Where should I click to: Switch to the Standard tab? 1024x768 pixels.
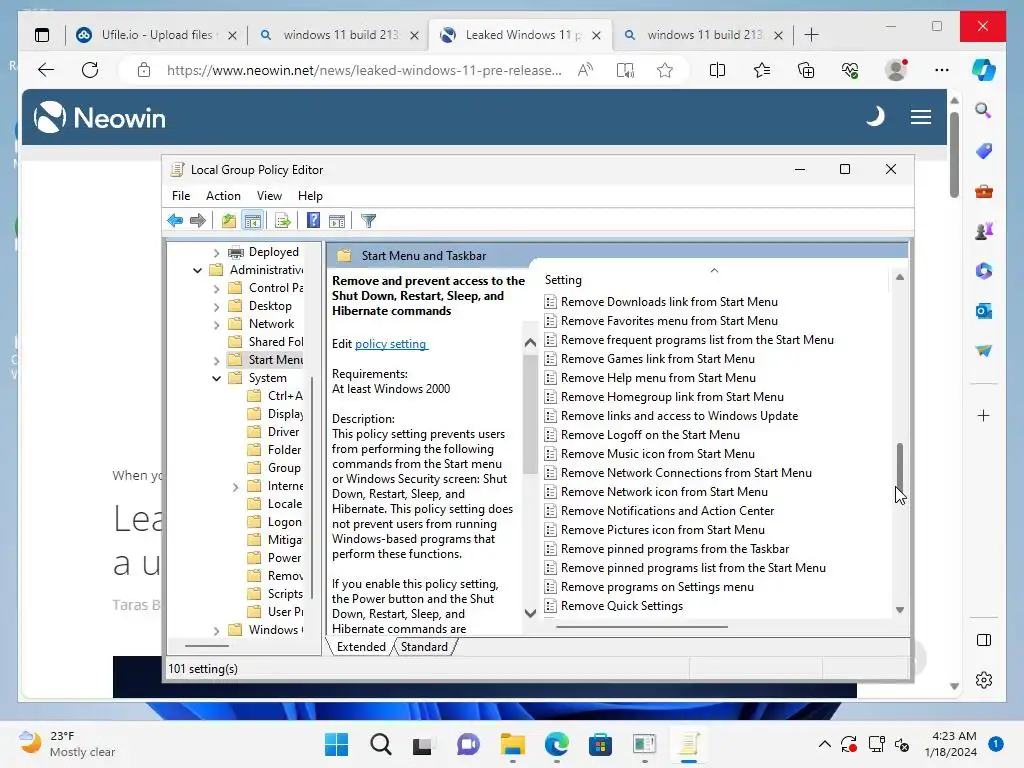424,647
